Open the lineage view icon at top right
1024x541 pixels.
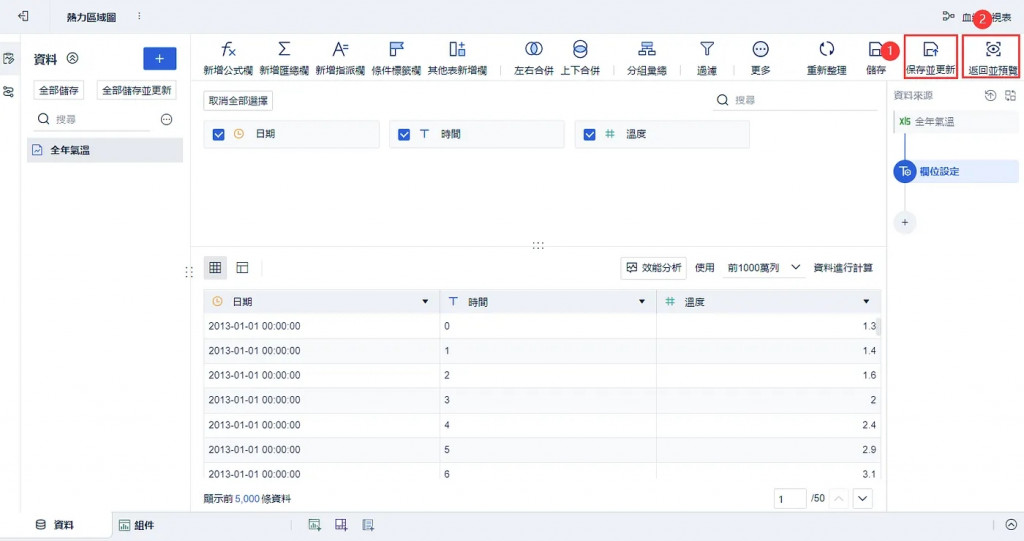click(x=948, y=16)
